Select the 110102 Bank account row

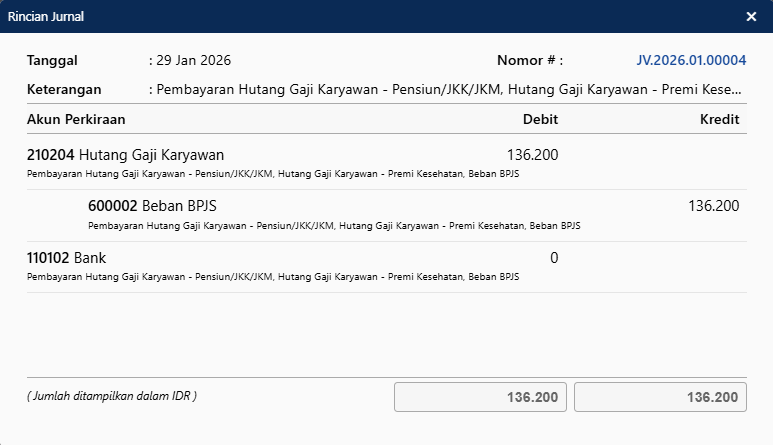[66, 258]
